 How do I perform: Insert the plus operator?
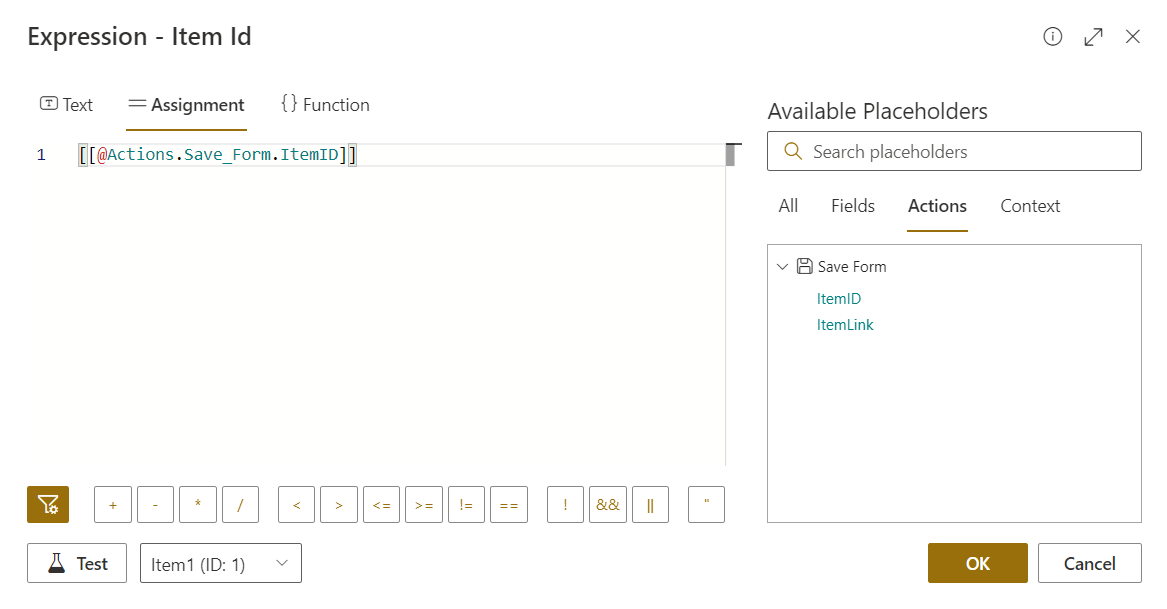tap(113, 505)
